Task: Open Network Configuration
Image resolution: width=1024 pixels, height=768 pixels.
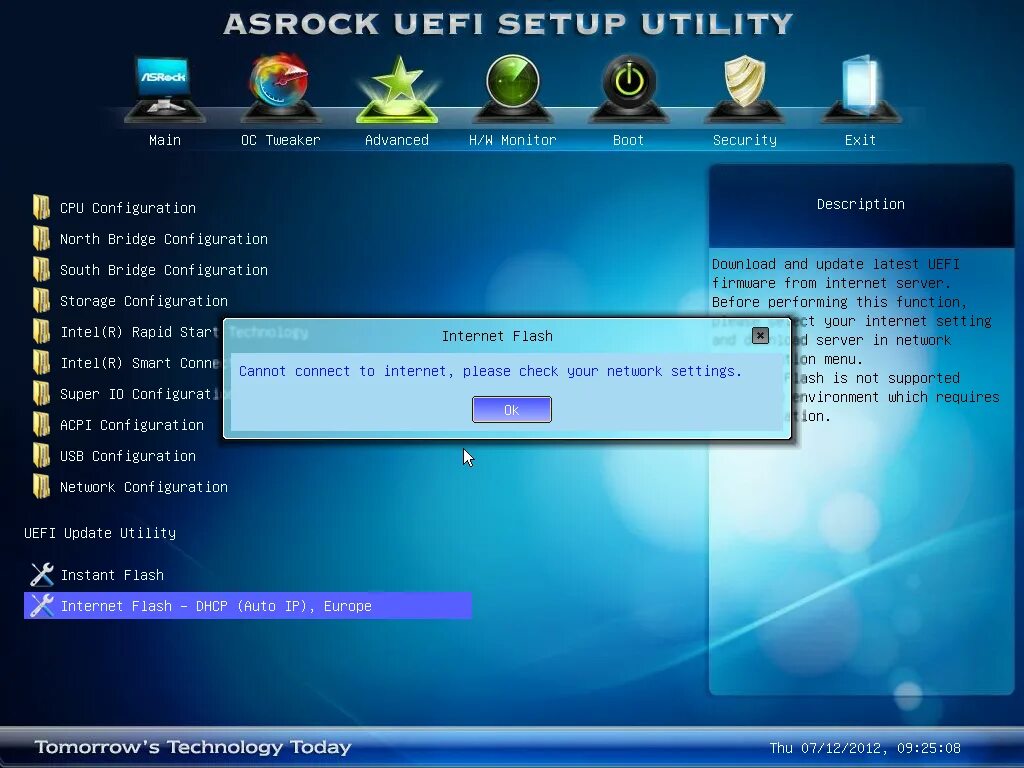Action: point(144,487)
